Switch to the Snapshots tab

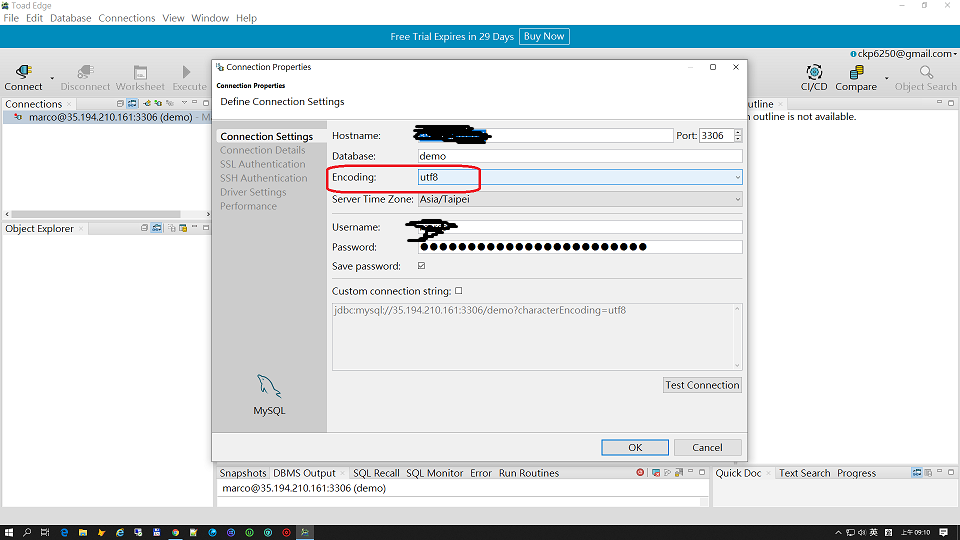point(242,473)
